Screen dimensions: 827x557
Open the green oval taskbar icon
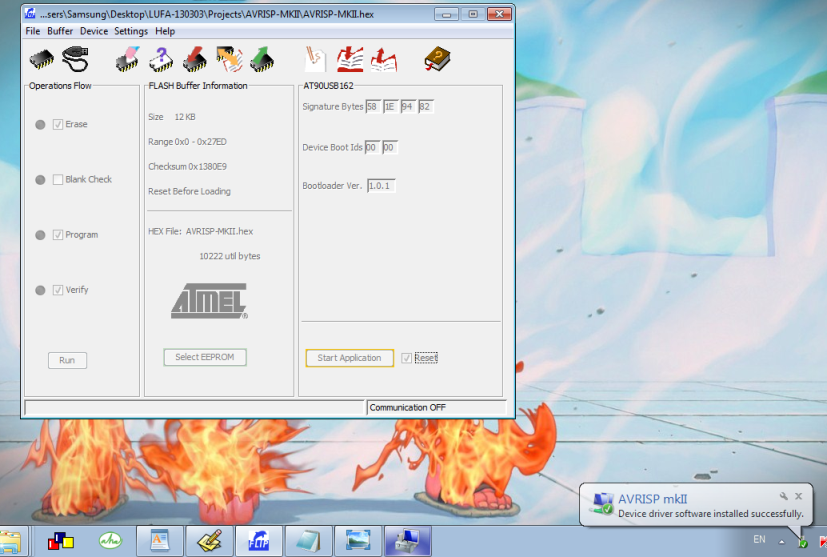(110, 540)
